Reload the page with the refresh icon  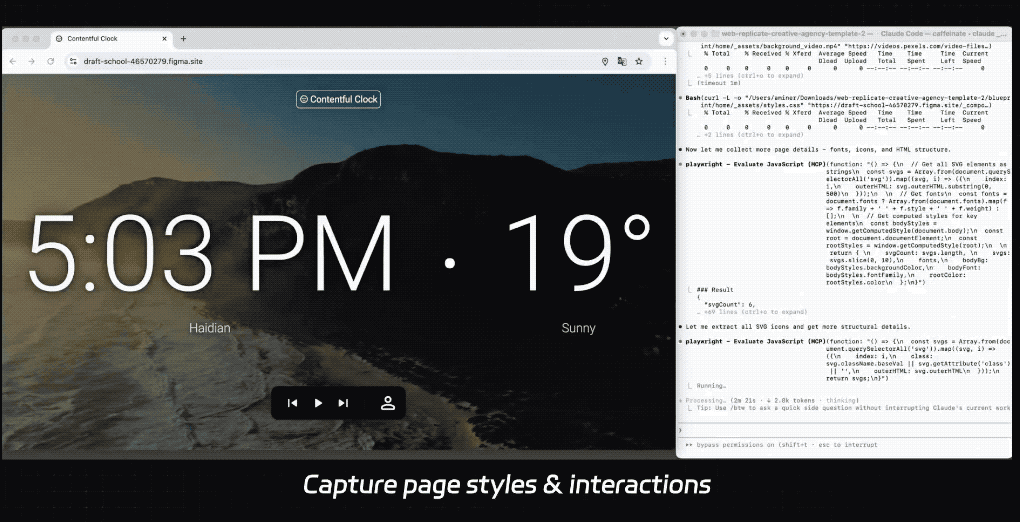coord(51,61)
